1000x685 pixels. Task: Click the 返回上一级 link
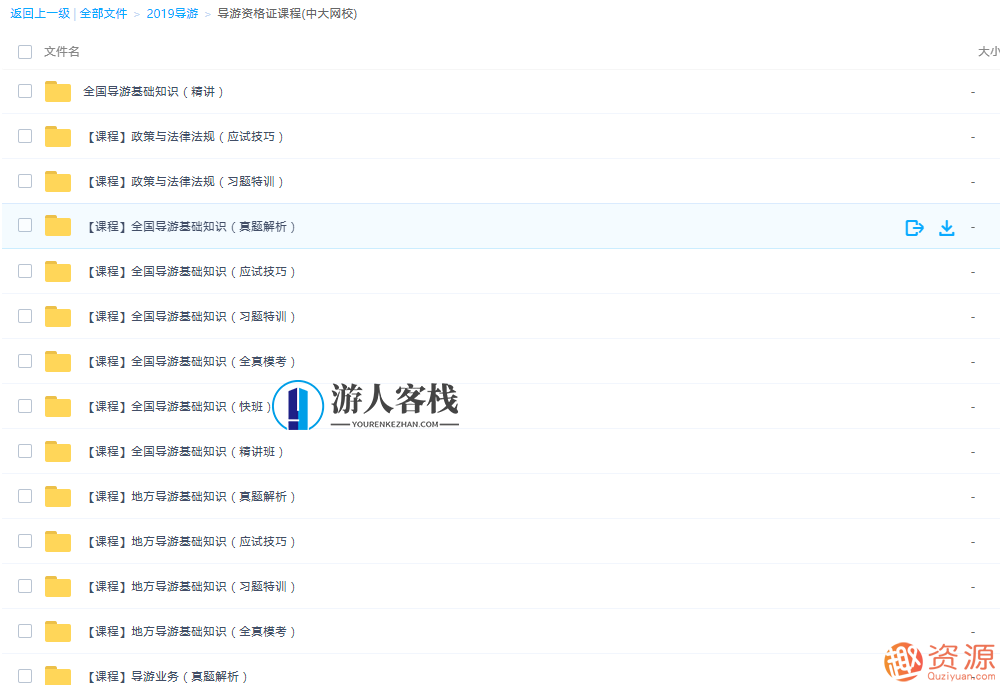pos(40,14)
